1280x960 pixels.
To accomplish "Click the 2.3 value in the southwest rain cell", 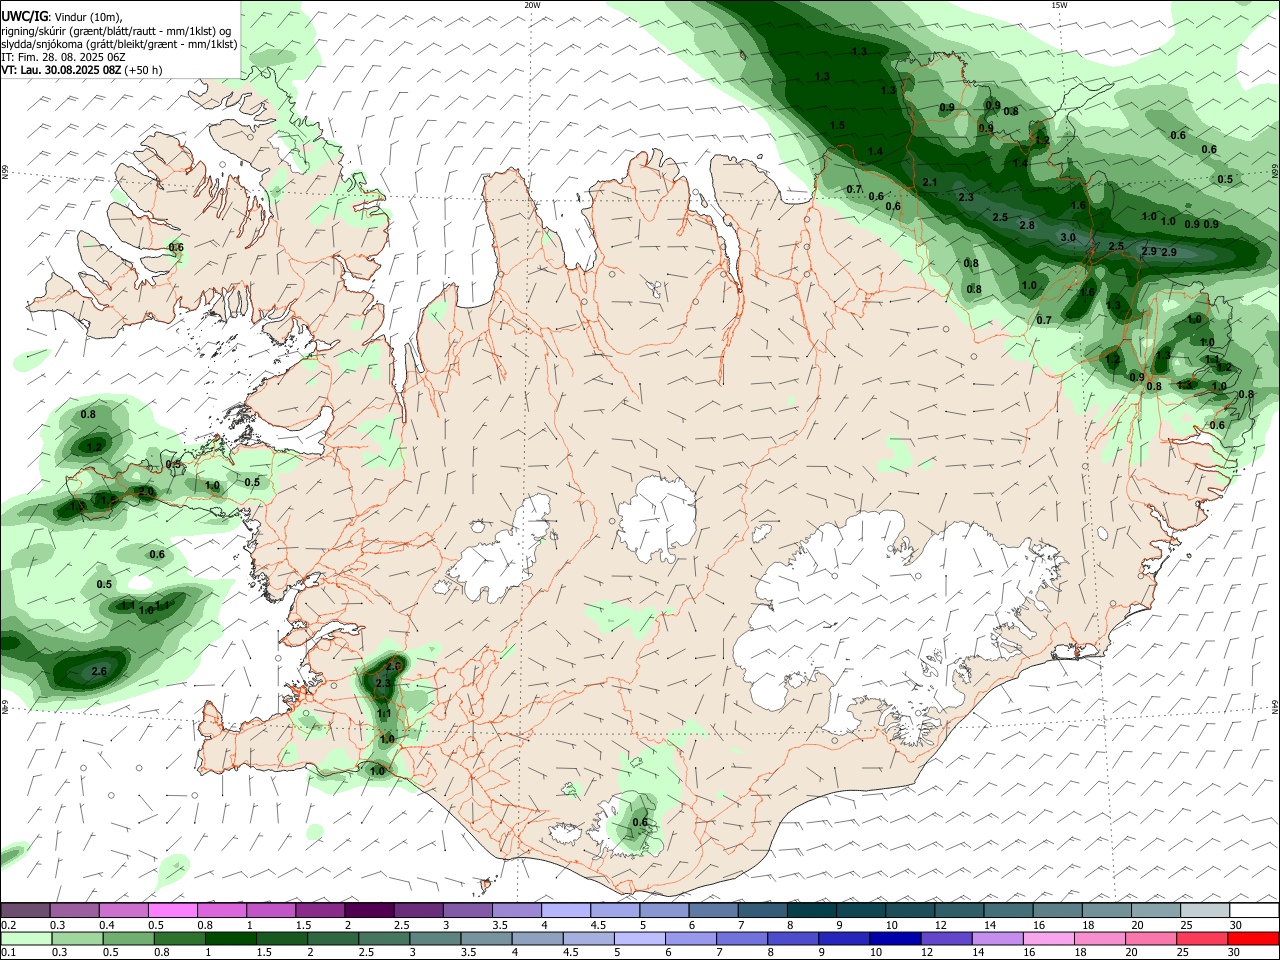I will pyautogui.click(x=383, y=683).
